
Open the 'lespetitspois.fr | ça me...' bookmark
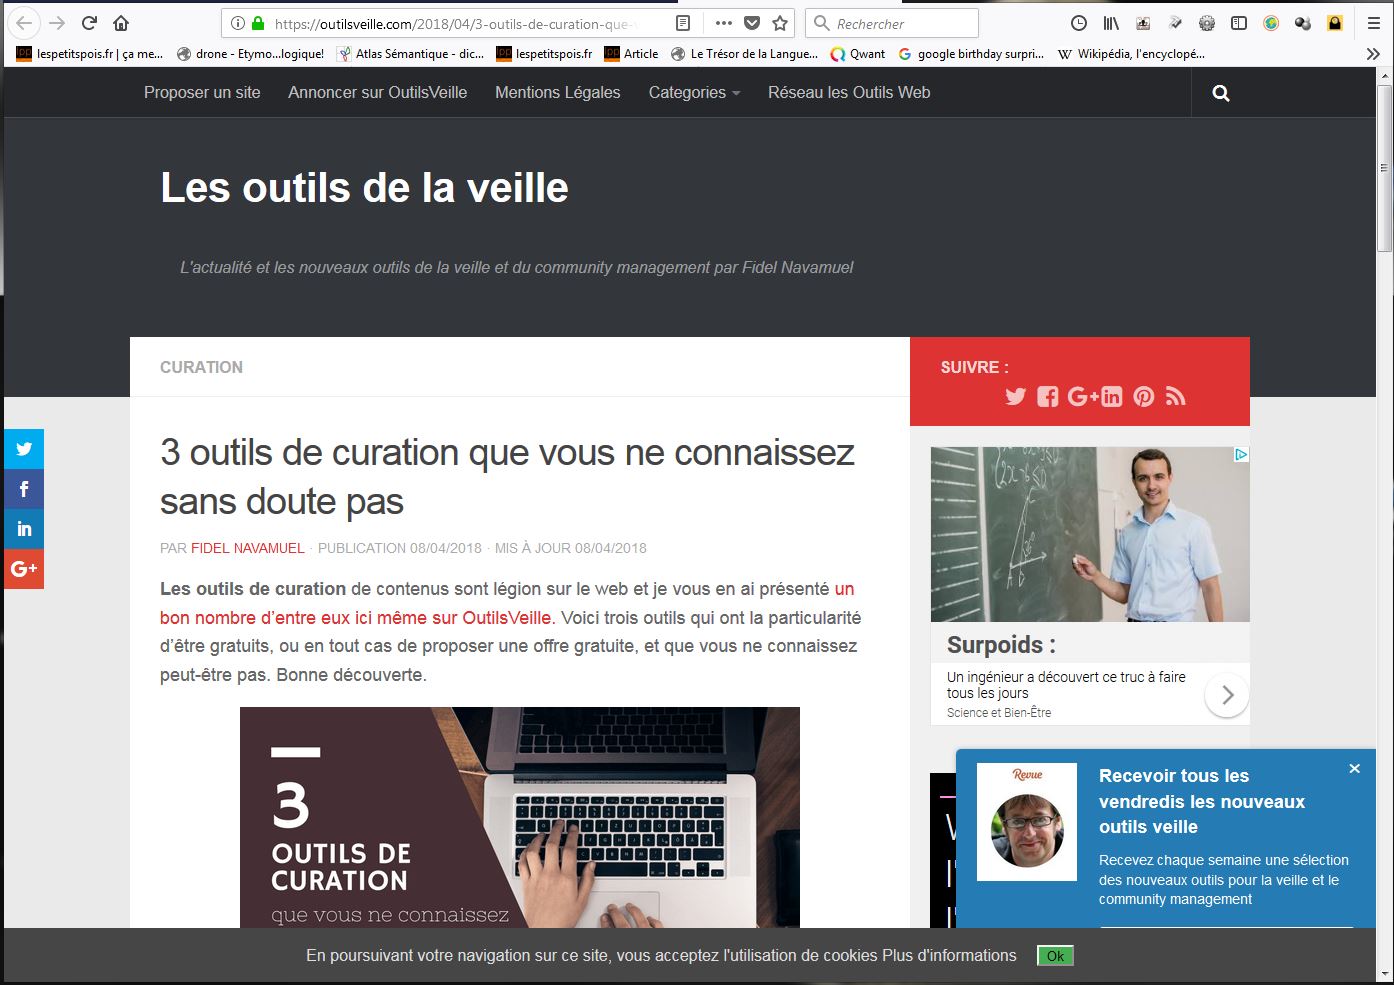pos(89,54)
